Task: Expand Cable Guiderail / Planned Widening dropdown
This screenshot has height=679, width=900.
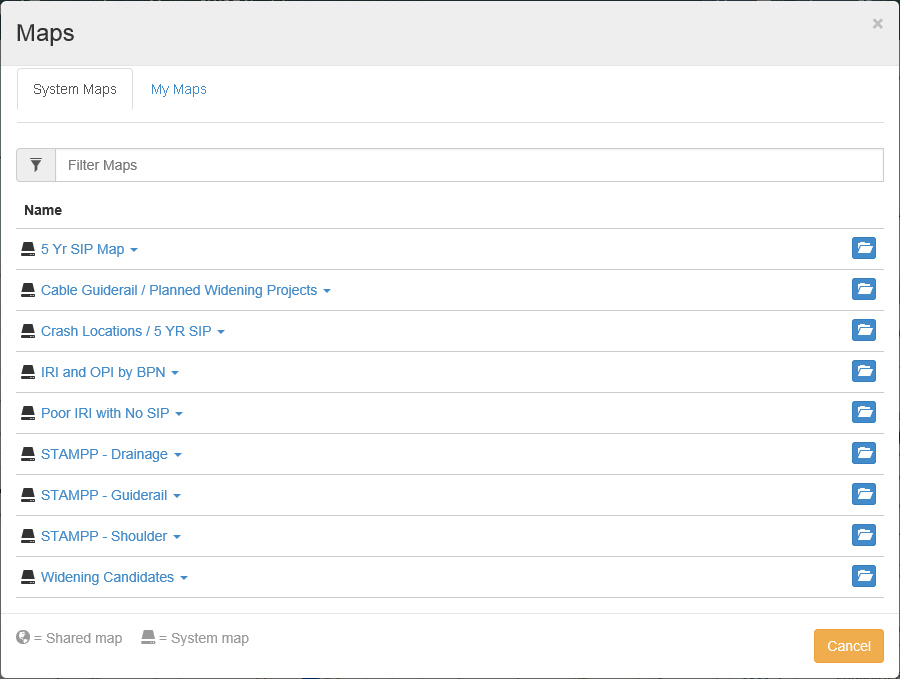Action: click(x=327, y=291)
